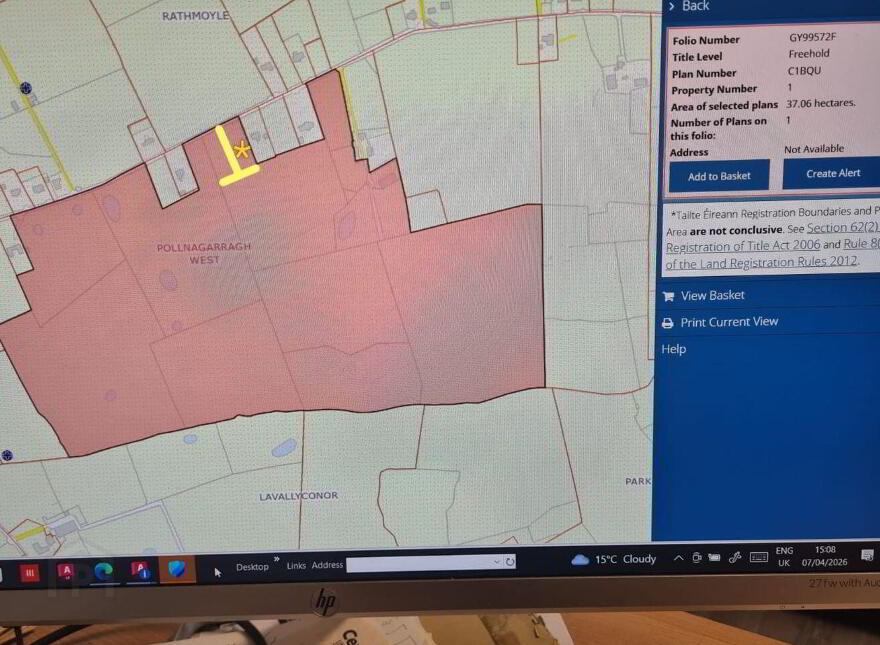Viewport: 880px width, 645px height.
Task: Click the blue circle marker below Rathmoyle
Action: (25, 88)
